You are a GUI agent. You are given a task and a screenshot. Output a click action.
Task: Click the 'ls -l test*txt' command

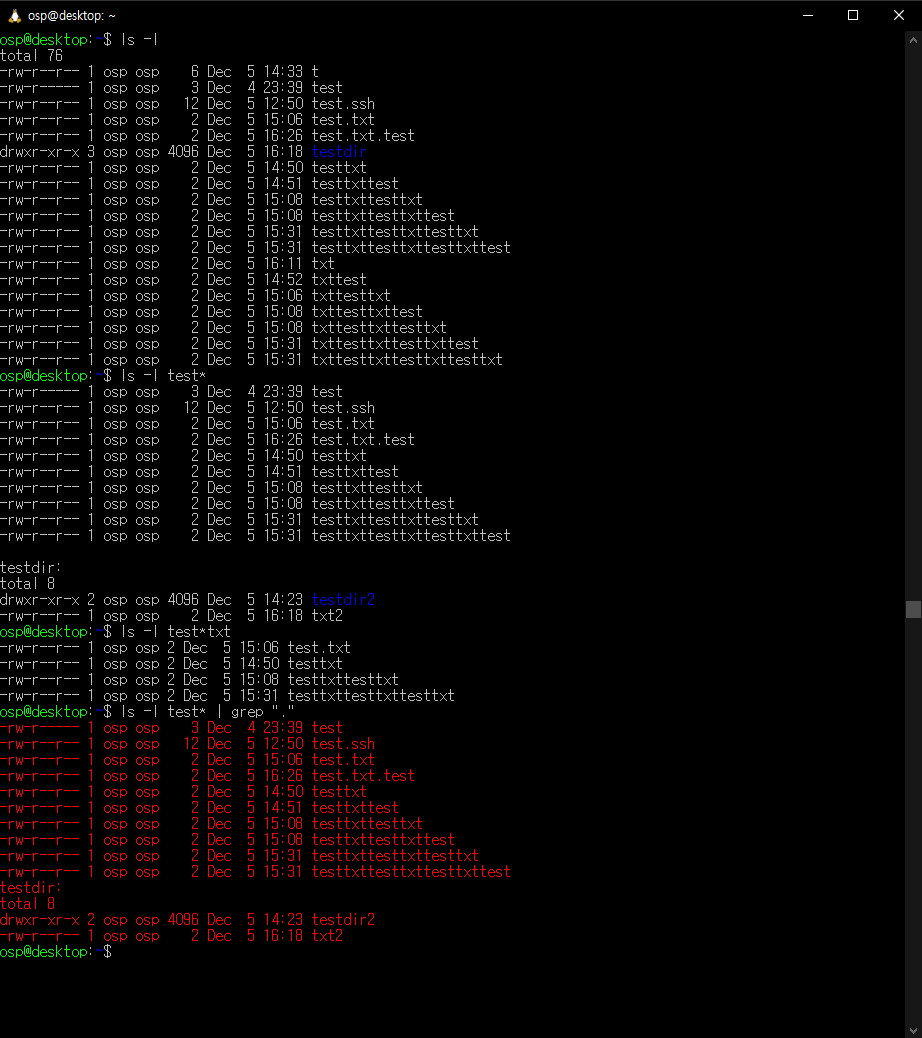tap(175, 632)
